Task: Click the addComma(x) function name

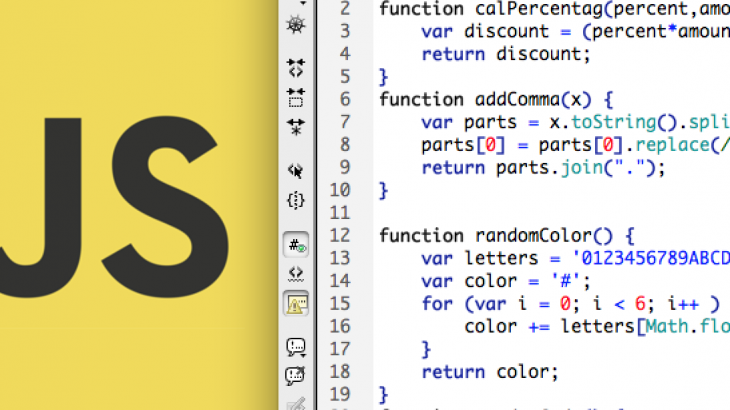Action: [533, 100]
